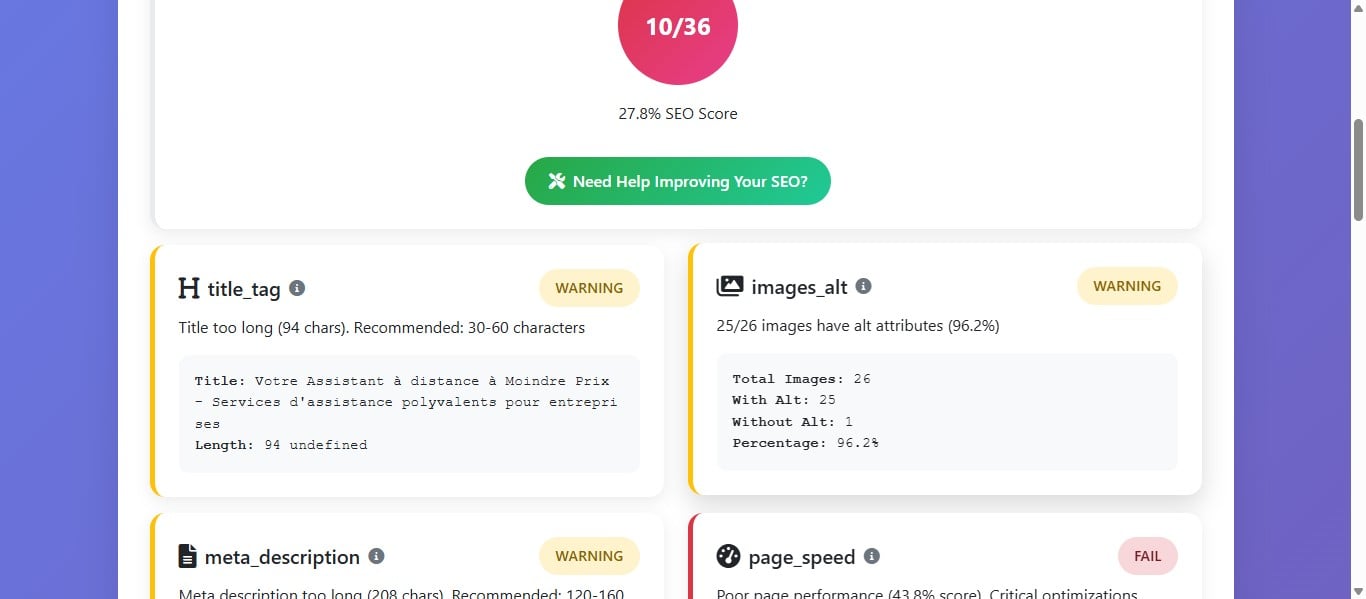Image resolution: width=1366 pixels, height=599 pixels.
Task: Click the 10/36 SEO score circle
Action: coord(678,28)
